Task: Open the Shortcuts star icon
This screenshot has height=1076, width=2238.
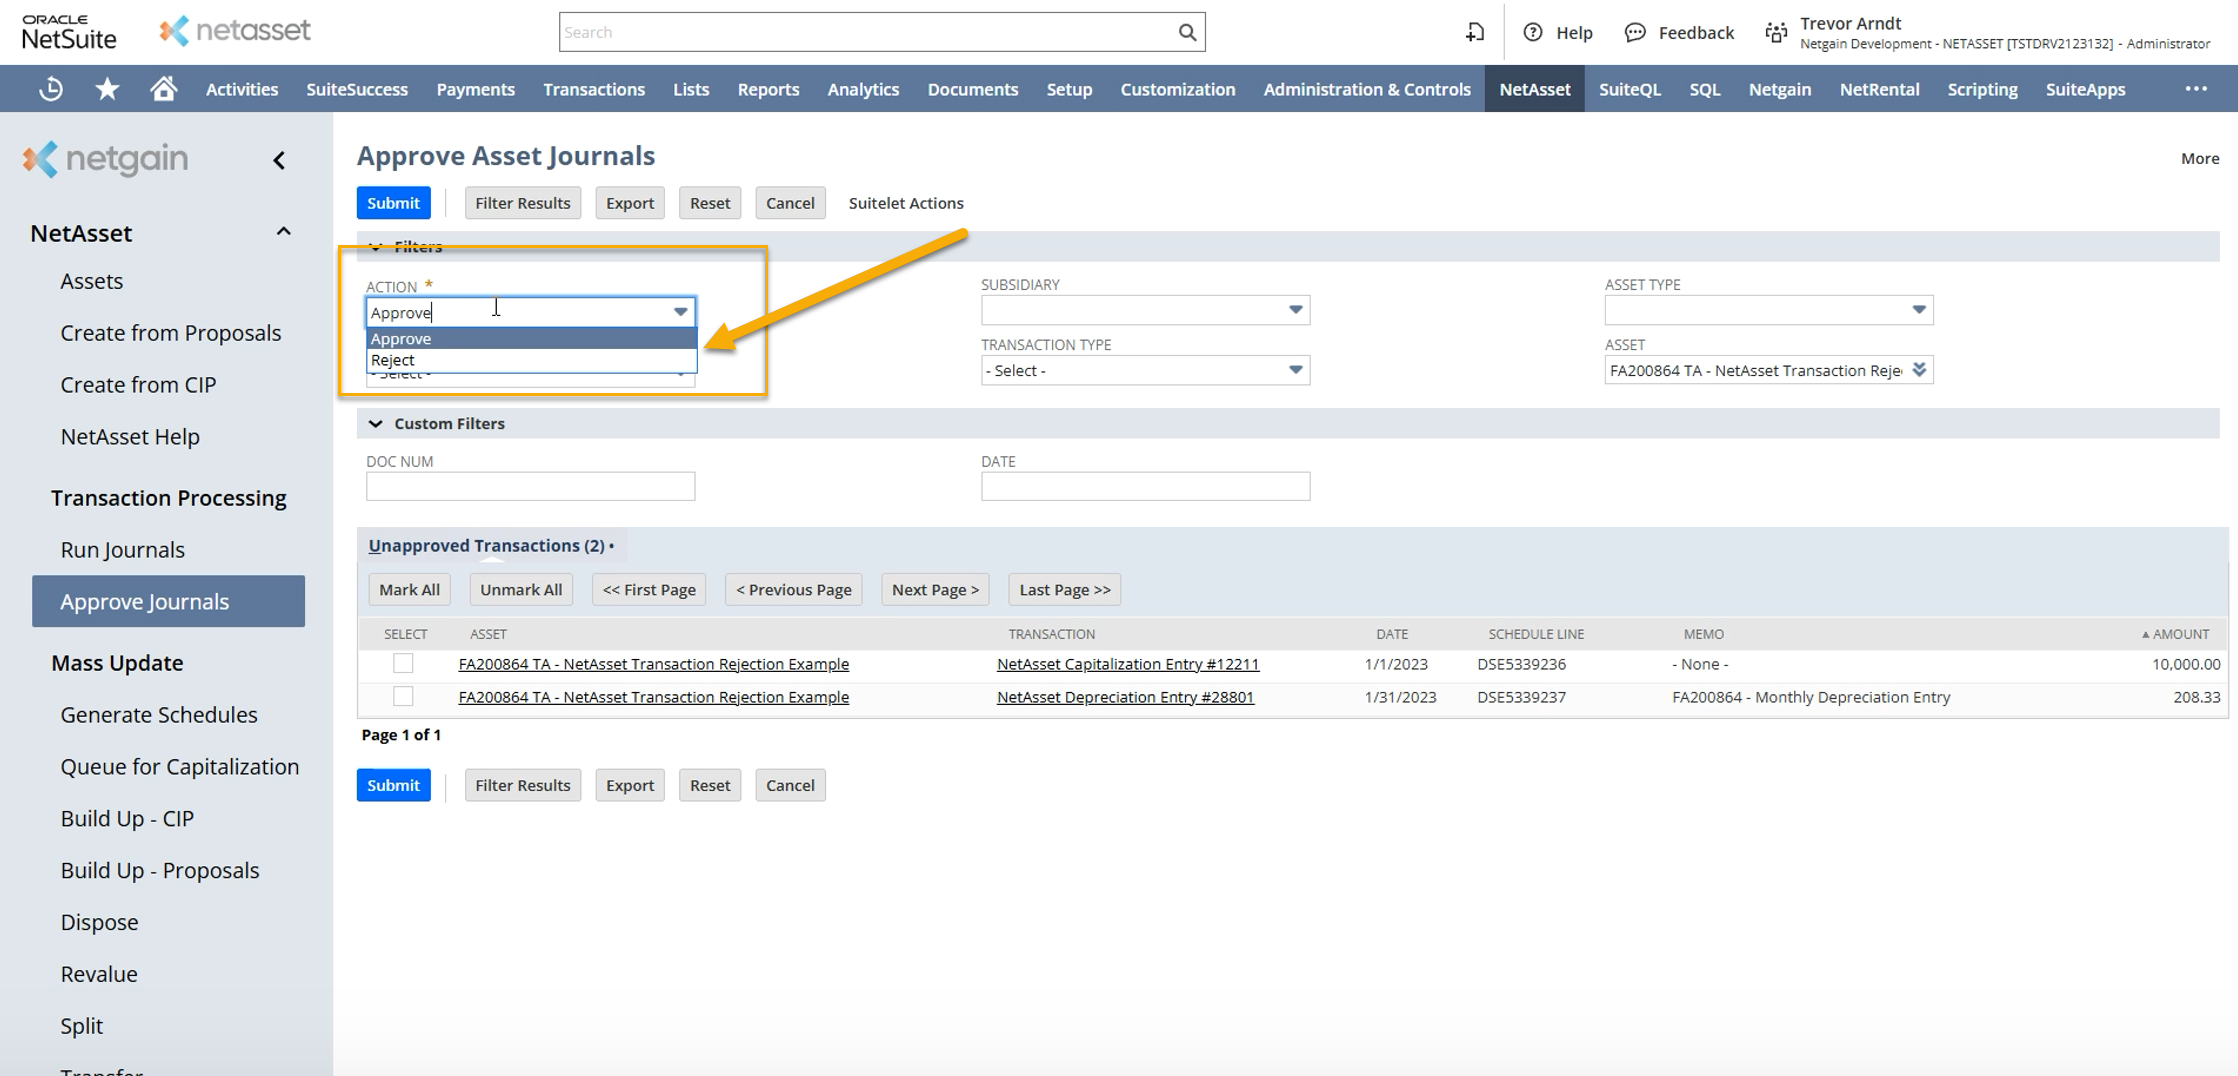Action: [107, 89]
